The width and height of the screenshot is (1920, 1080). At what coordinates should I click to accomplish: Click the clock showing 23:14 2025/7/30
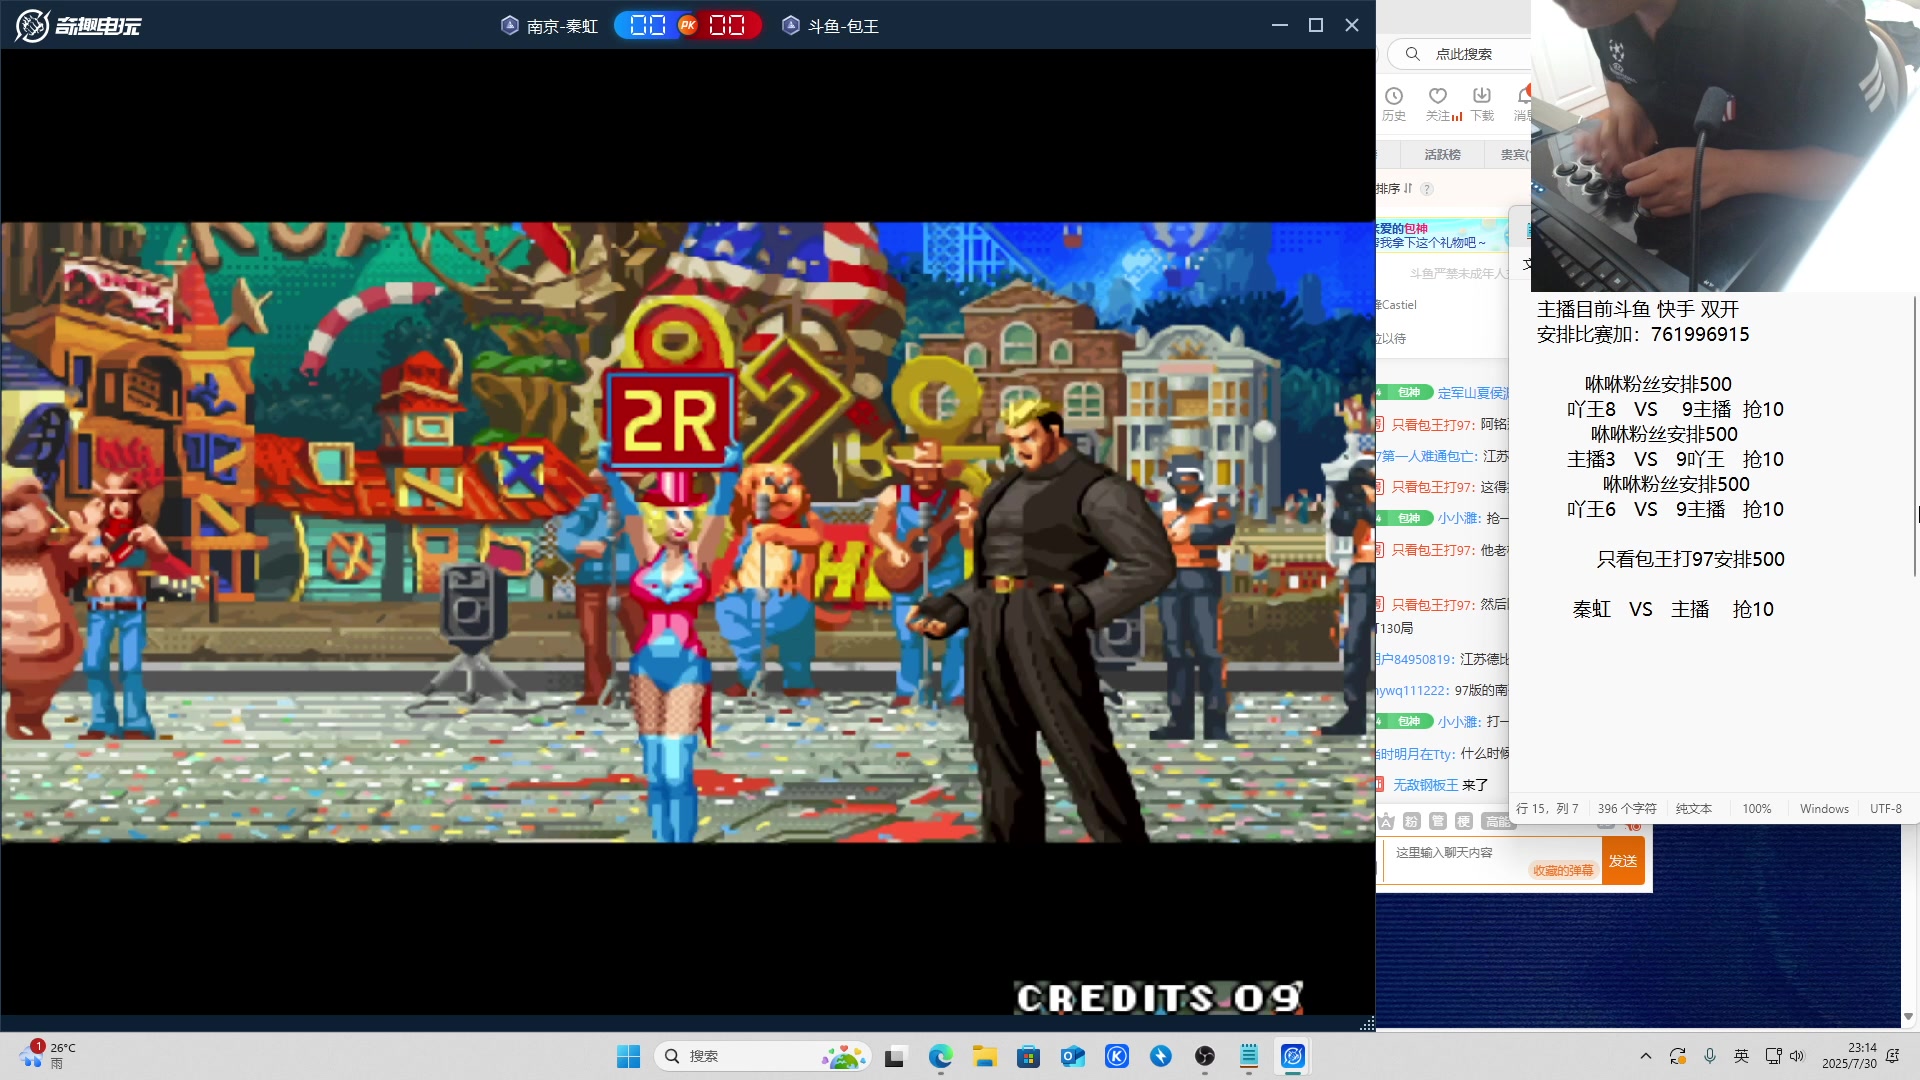tap(1849, 1056)
